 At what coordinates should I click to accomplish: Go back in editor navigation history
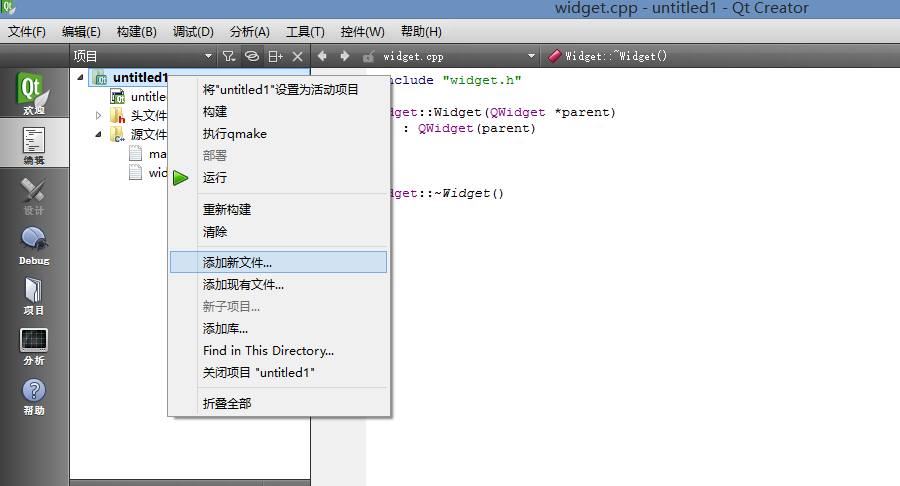click(x=322, y=56)
